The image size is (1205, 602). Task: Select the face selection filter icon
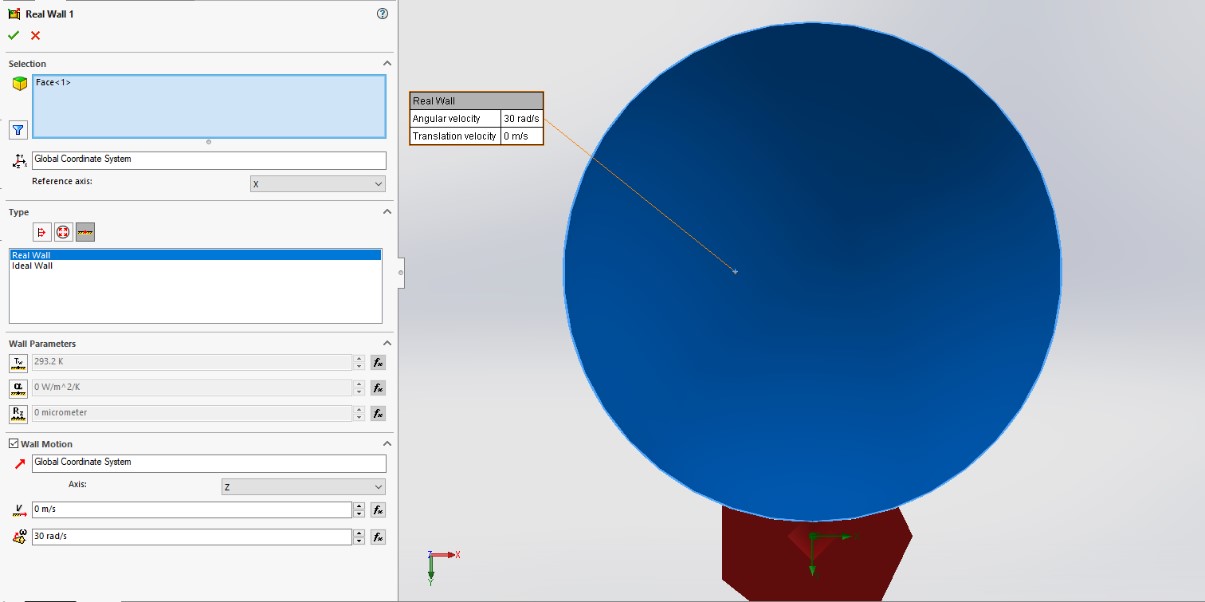[17, 130]
